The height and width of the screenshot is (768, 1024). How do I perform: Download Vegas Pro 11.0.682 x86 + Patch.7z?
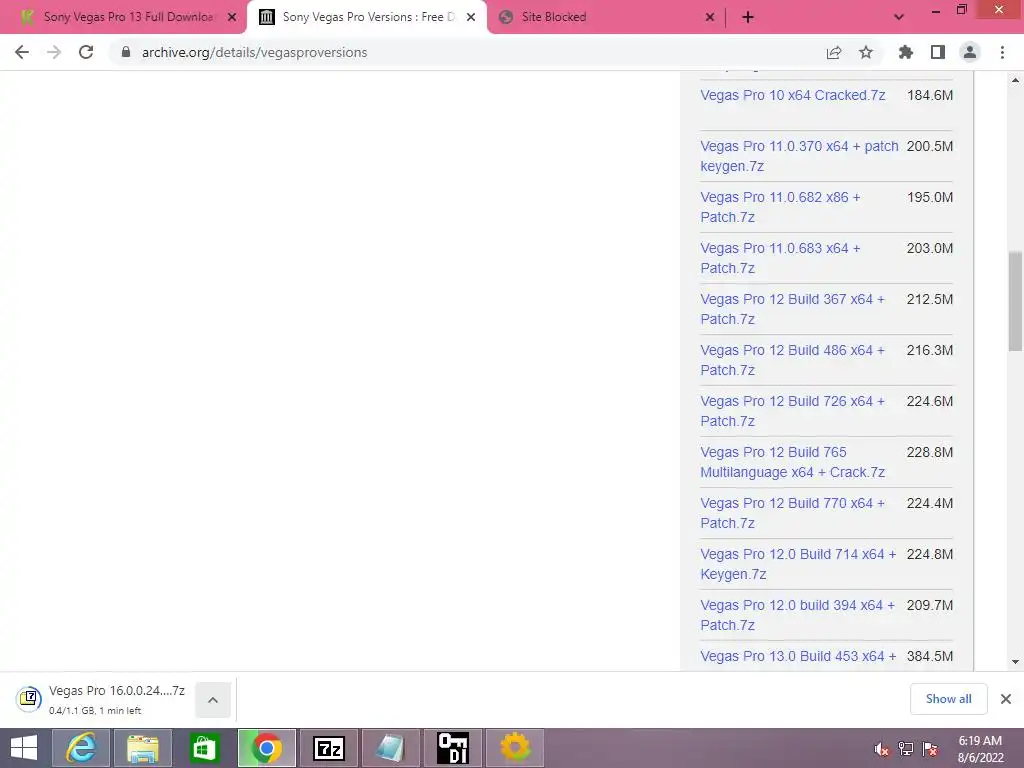780,207
